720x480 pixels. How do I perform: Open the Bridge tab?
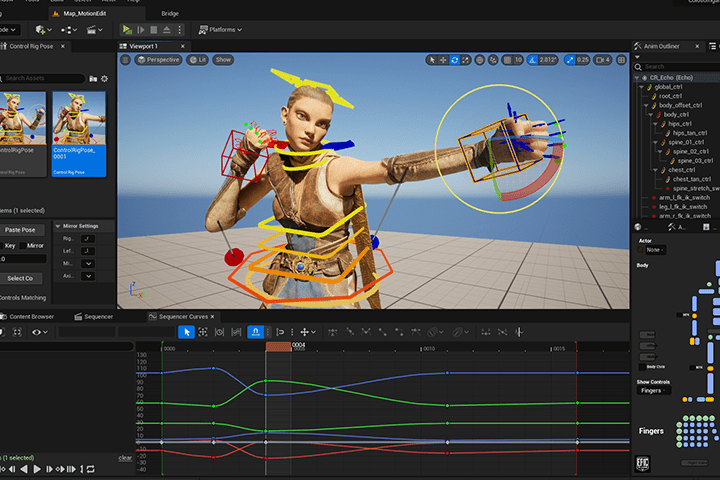click(x=170, y=13)
